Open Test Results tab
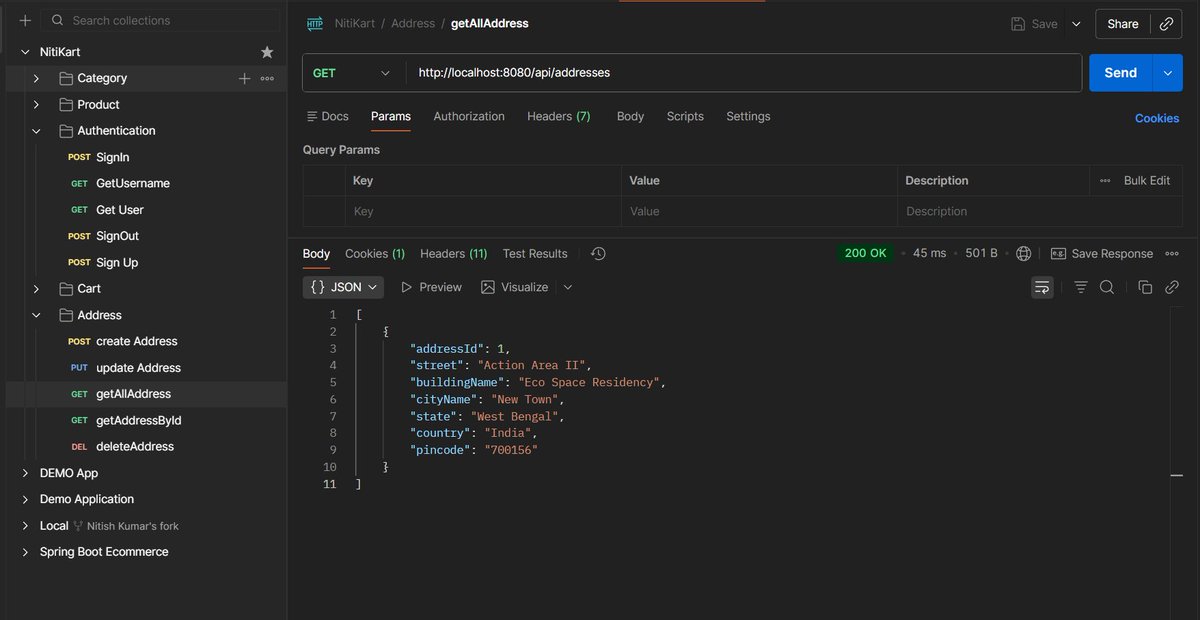The image size is (1200, 620). coord(535,254)
